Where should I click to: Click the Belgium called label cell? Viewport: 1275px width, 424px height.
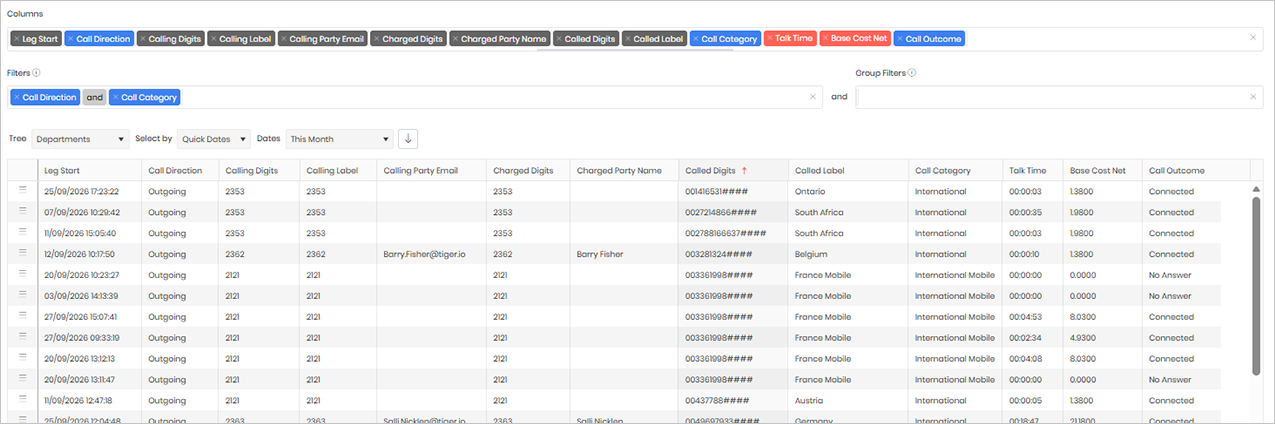848,254
